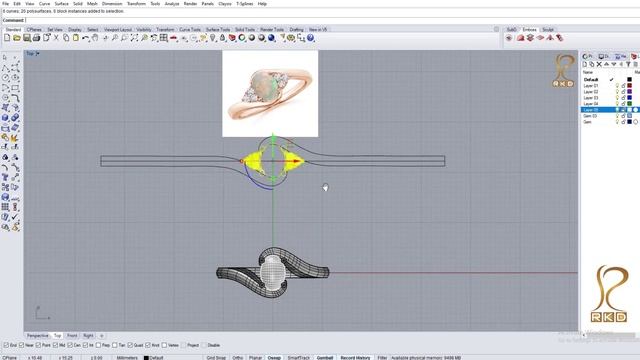Toggle Record History in the status bar
640x360 pixels.
tap(355, 358)
